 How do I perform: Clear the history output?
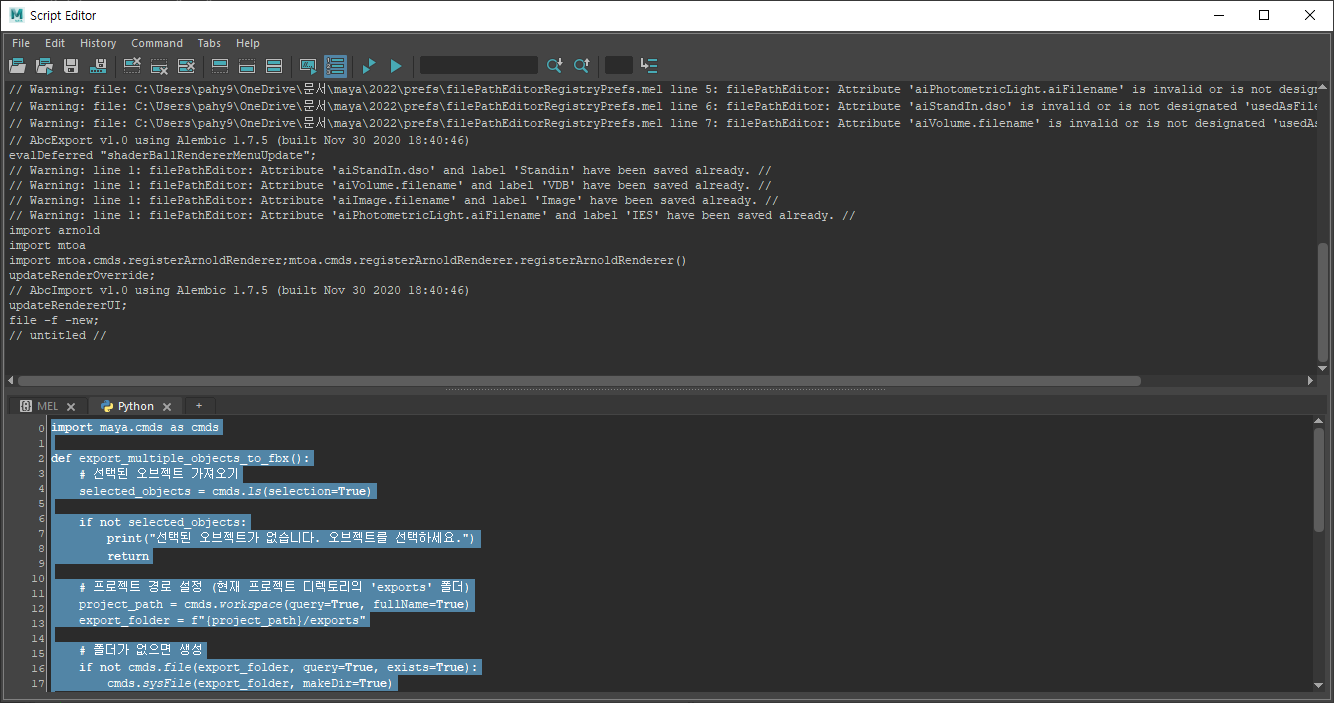(x=132, y=66)
